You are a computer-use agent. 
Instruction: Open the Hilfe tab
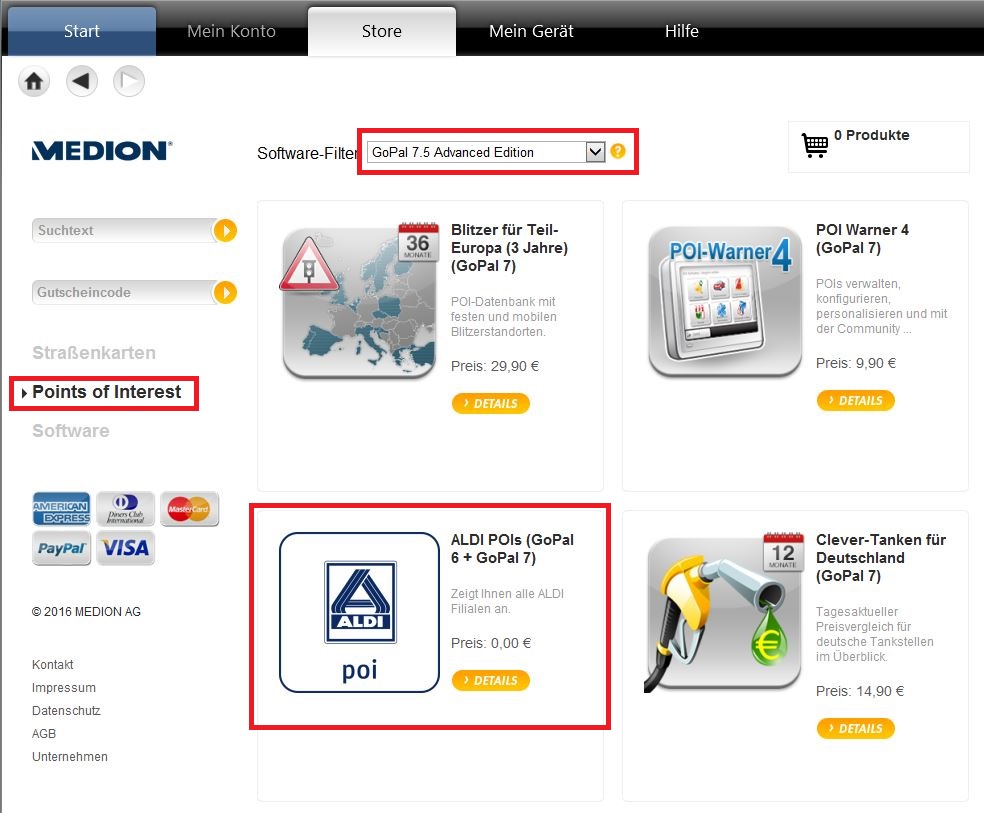[682, 31]
